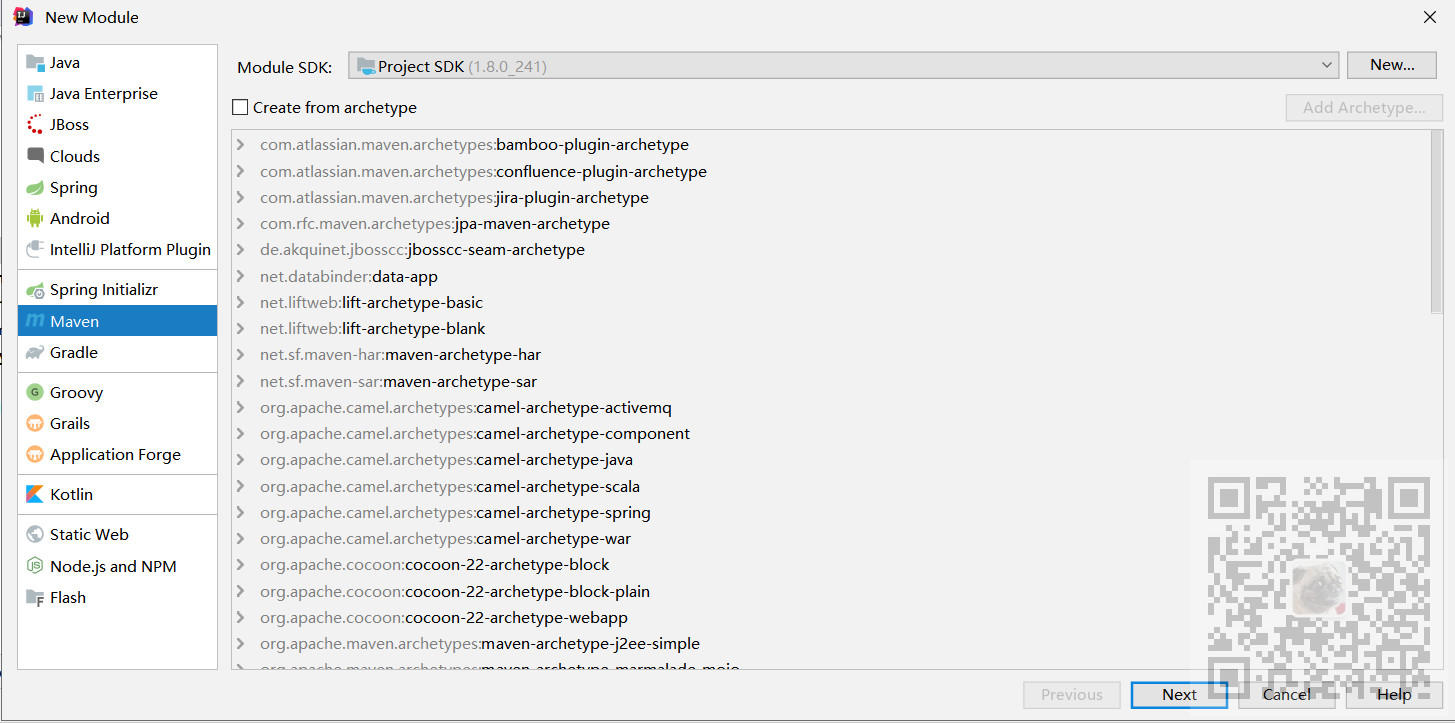The height and width of the screenshot is (723, 1455).
Task: Select the Kotlin logo icon
Action: (35, 495)
